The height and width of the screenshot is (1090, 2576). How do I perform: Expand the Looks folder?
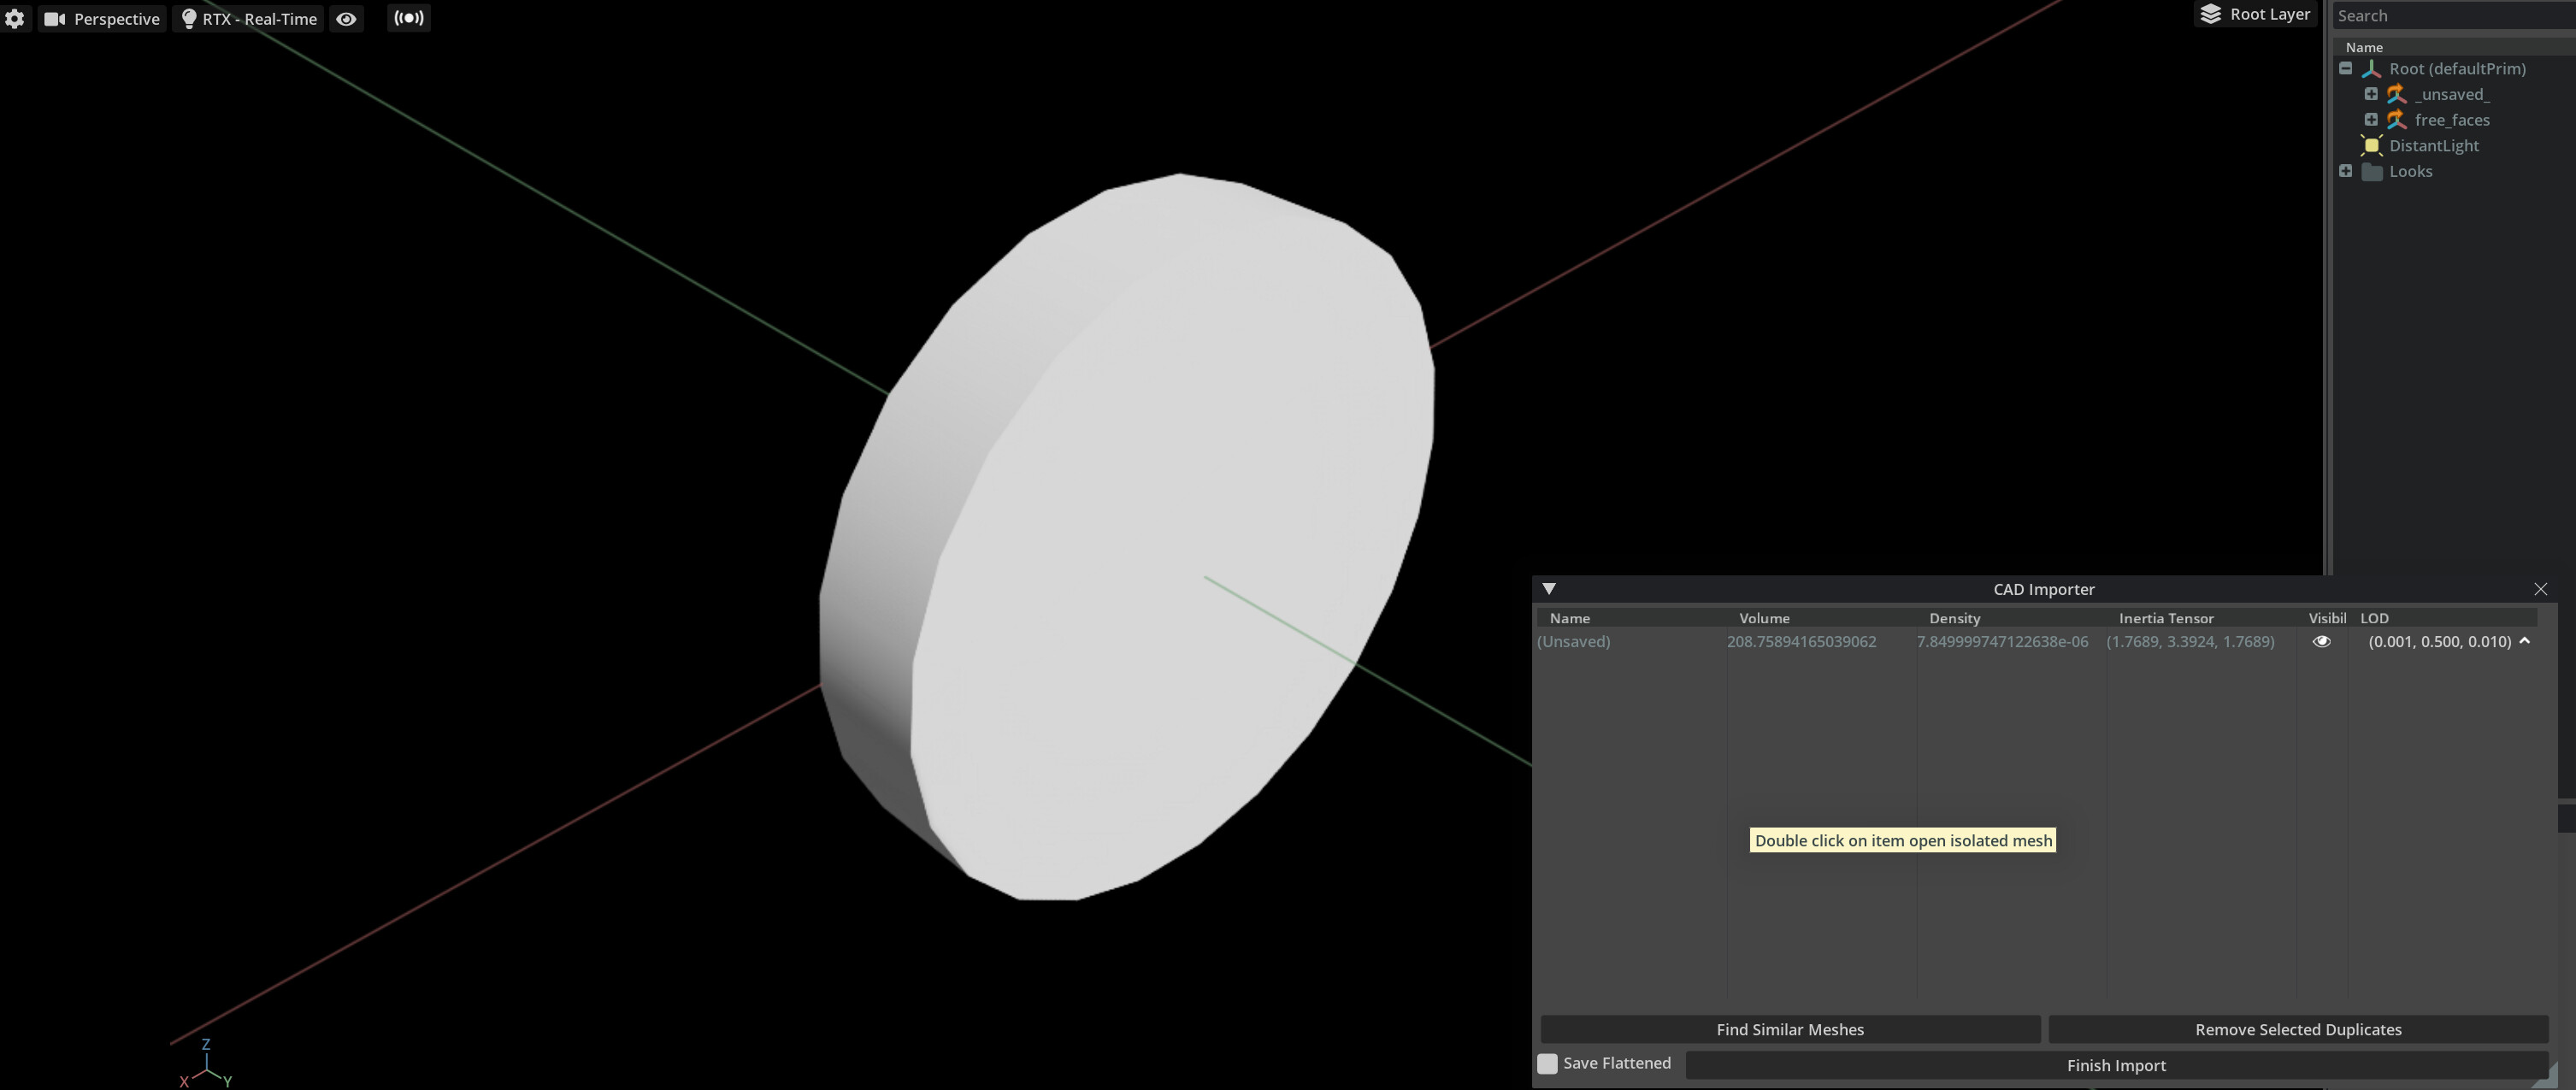2346,170
